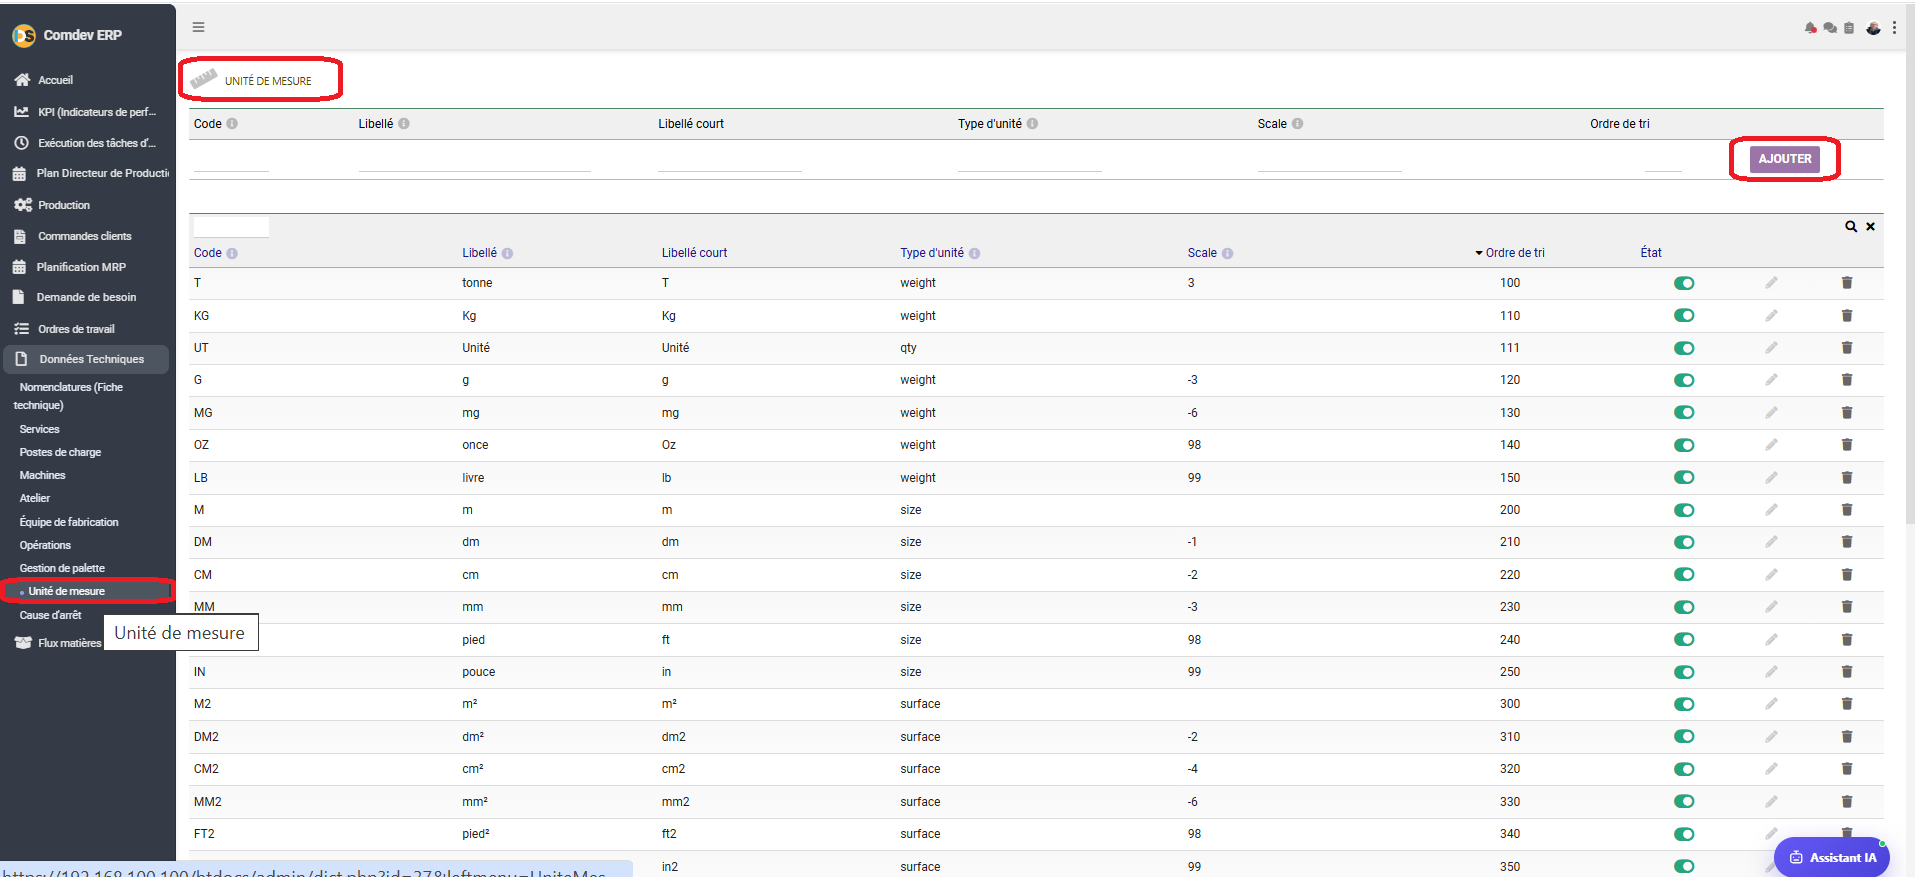Click the Code filter box above table
This screenshot has height=877, width=1915.
click(231, 227)
